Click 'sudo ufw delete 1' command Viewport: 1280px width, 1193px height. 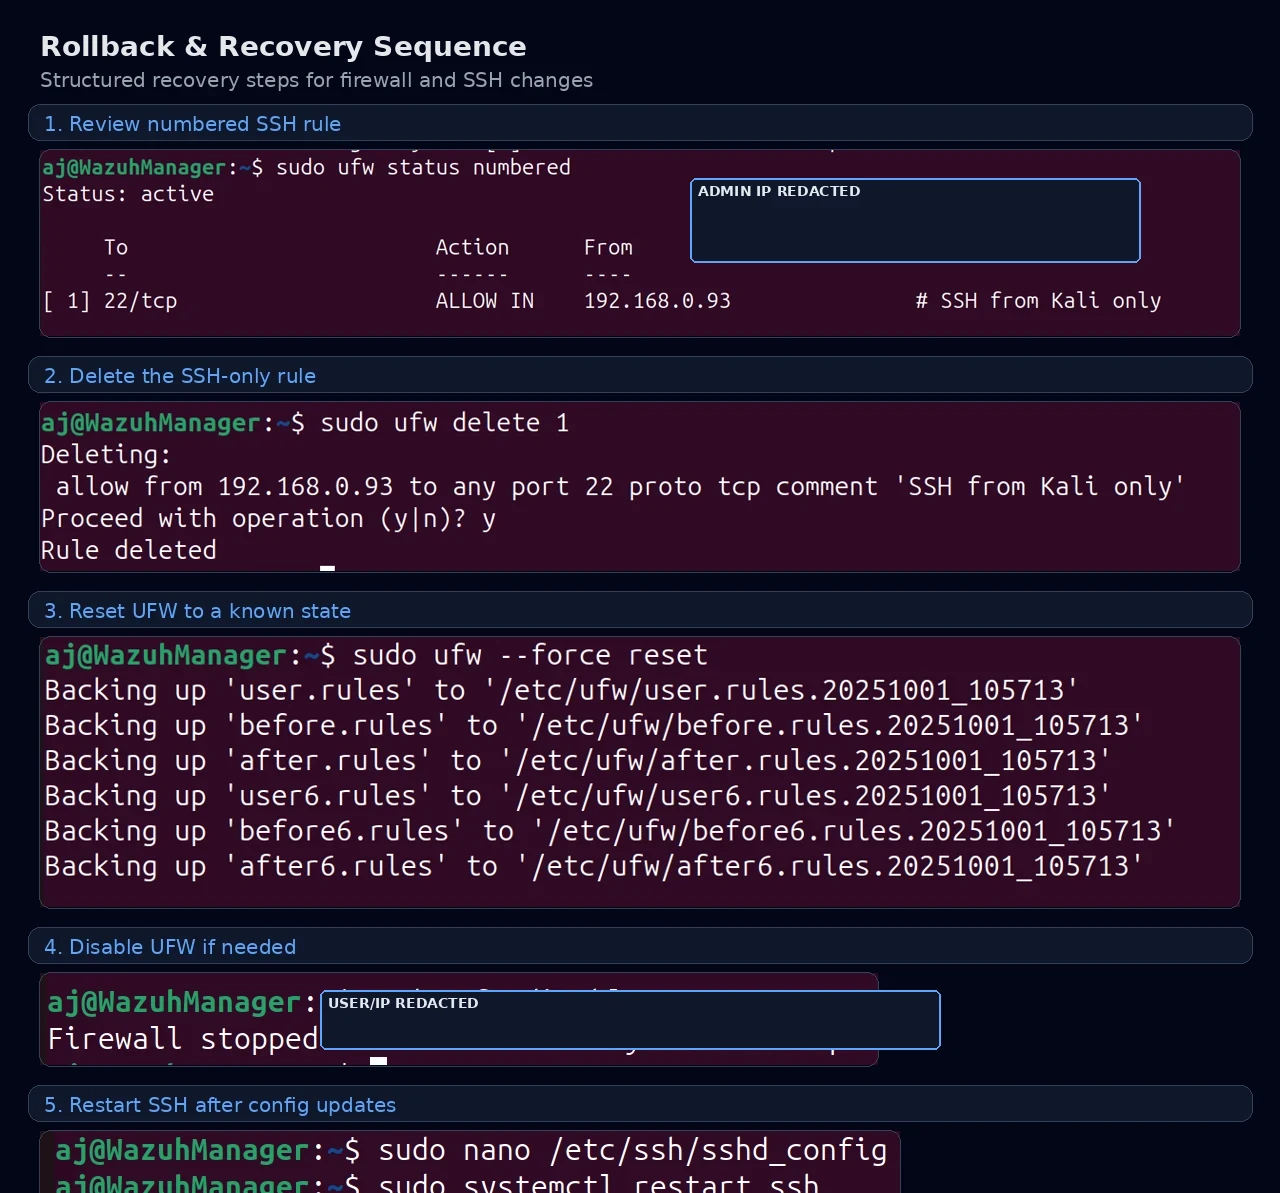[x=444, y=423]
